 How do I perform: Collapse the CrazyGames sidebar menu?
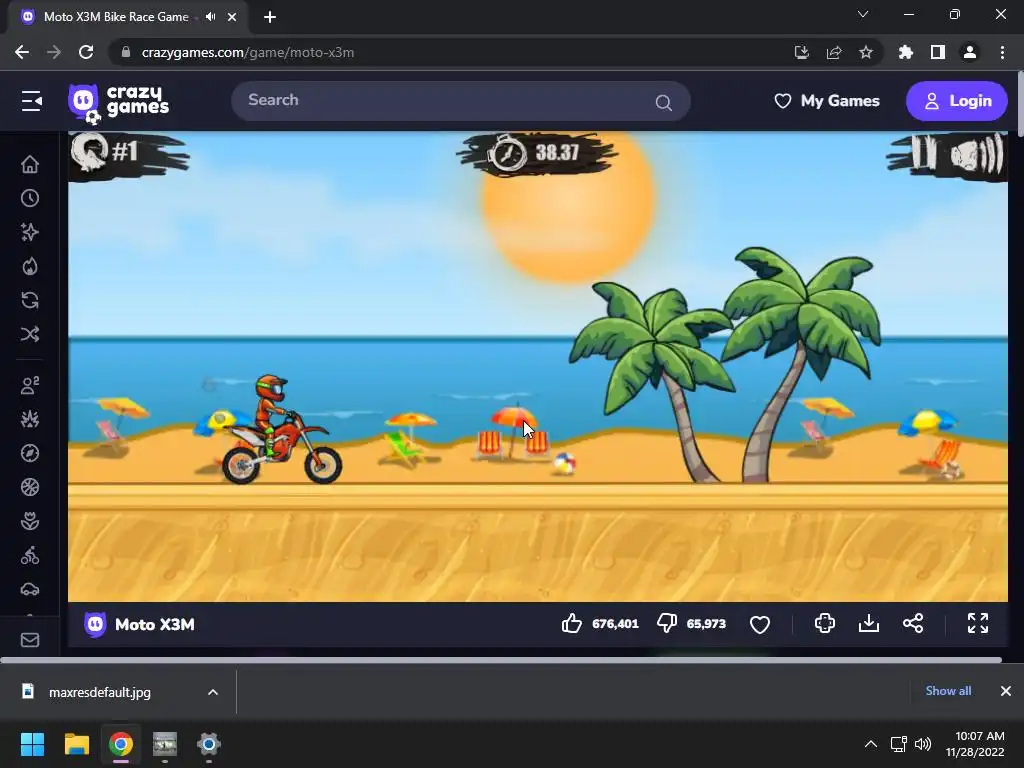[x=31, y=101]
